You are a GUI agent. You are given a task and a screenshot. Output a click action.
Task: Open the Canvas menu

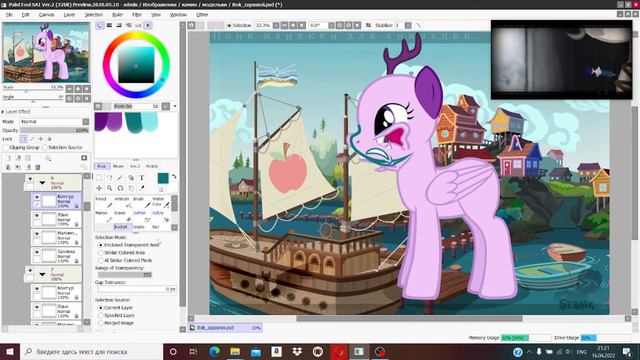[46, 15]
